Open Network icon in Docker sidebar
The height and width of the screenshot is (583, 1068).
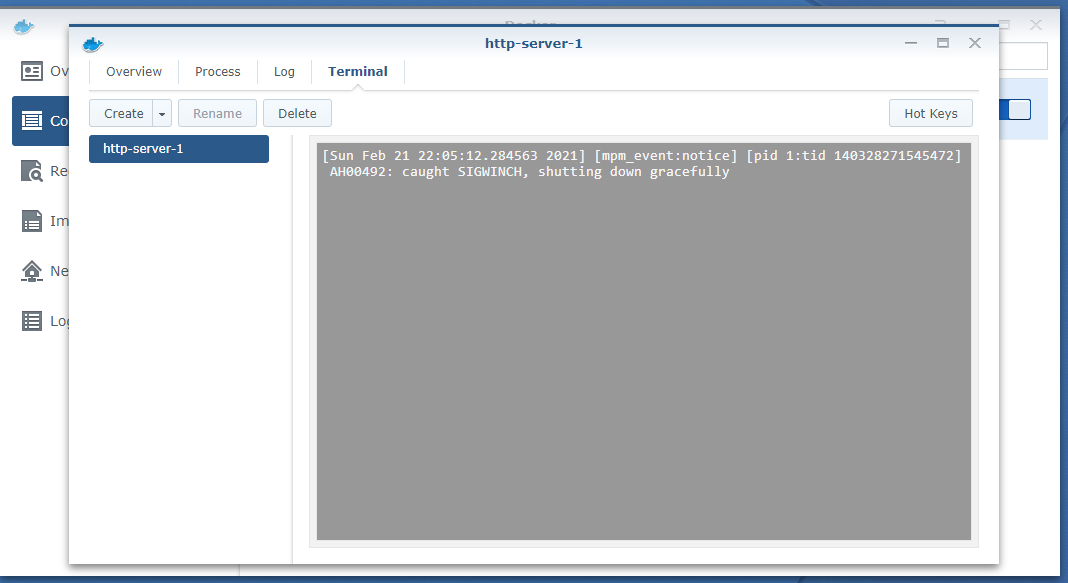(31, 271)
